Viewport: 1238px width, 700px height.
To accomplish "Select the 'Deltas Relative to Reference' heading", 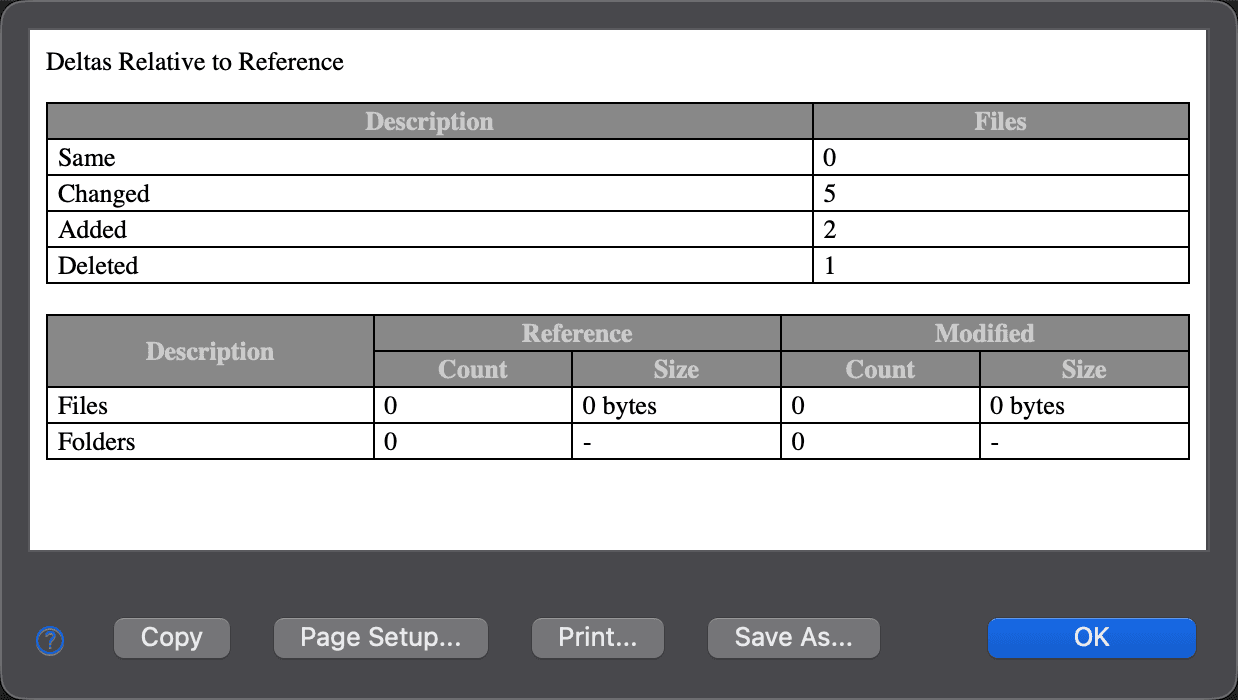I will [x=195, y=62].
